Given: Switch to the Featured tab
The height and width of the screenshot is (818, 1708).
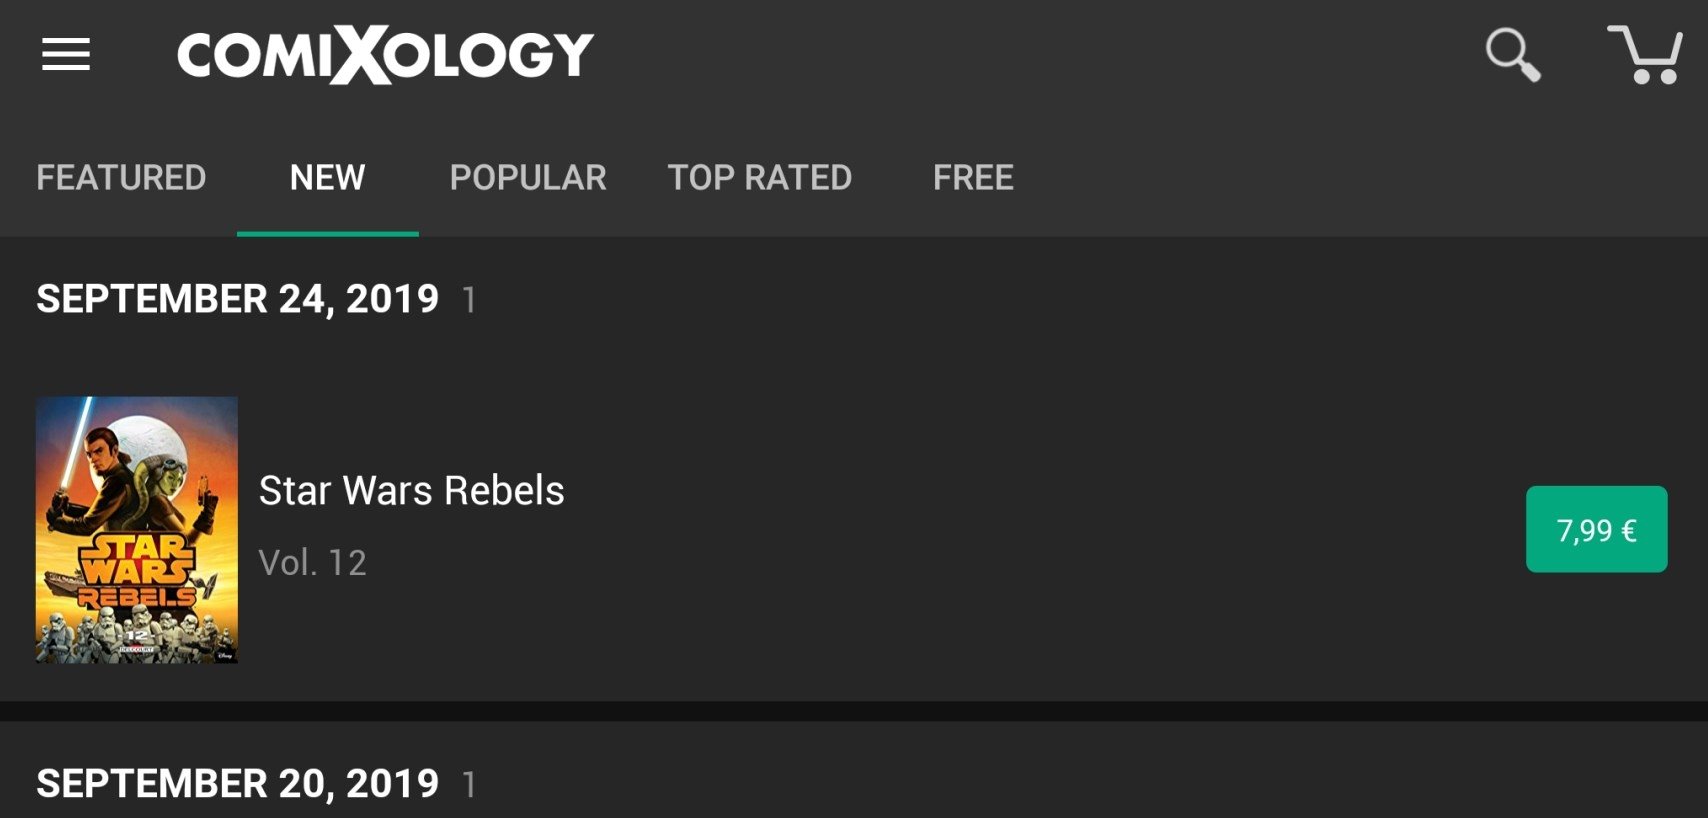Looking at the screenshot, I should pos(121,178).
